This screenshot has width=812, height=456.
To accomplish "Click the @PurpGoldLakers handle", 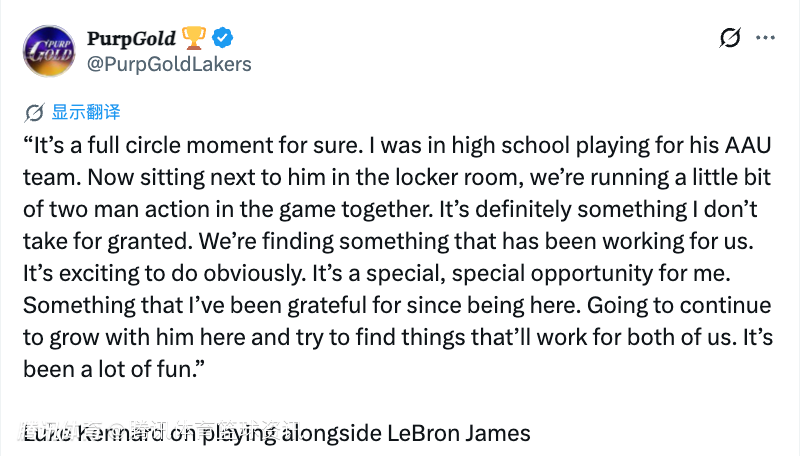I will point(169,65).
